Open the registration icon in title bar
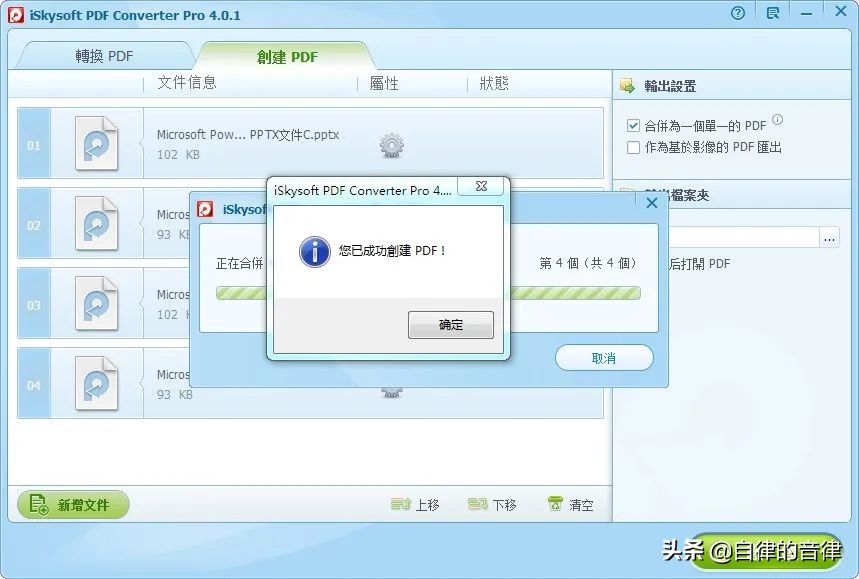This screenshot has height=579, width=859. pyautogui.click(x=773, y=13)
